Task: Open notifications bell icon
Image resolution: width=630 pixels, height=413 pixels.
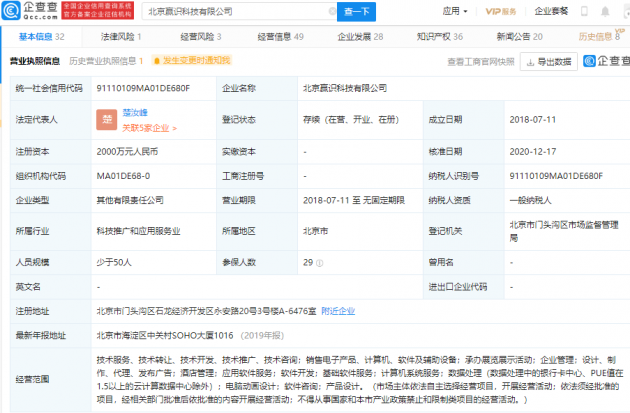Action: coord(605,12)
